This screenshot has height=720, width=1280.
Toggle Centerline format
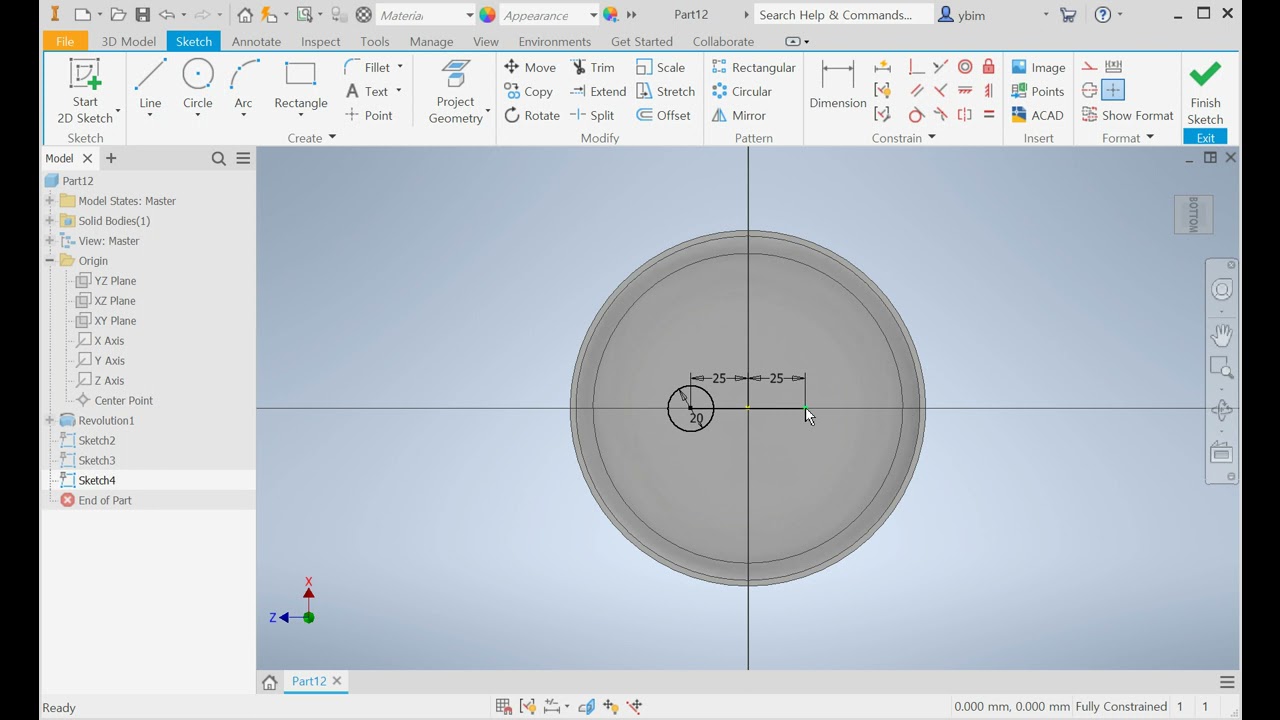coord(1090,91)
